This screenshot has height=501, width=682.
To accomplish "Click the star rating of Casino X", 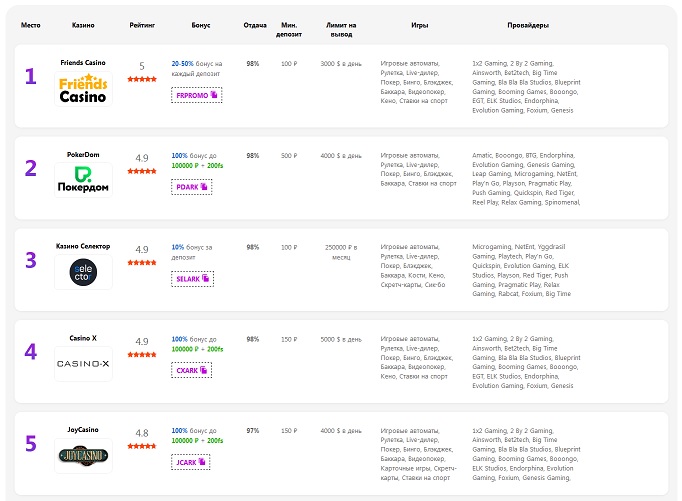I will click(142, 355).
